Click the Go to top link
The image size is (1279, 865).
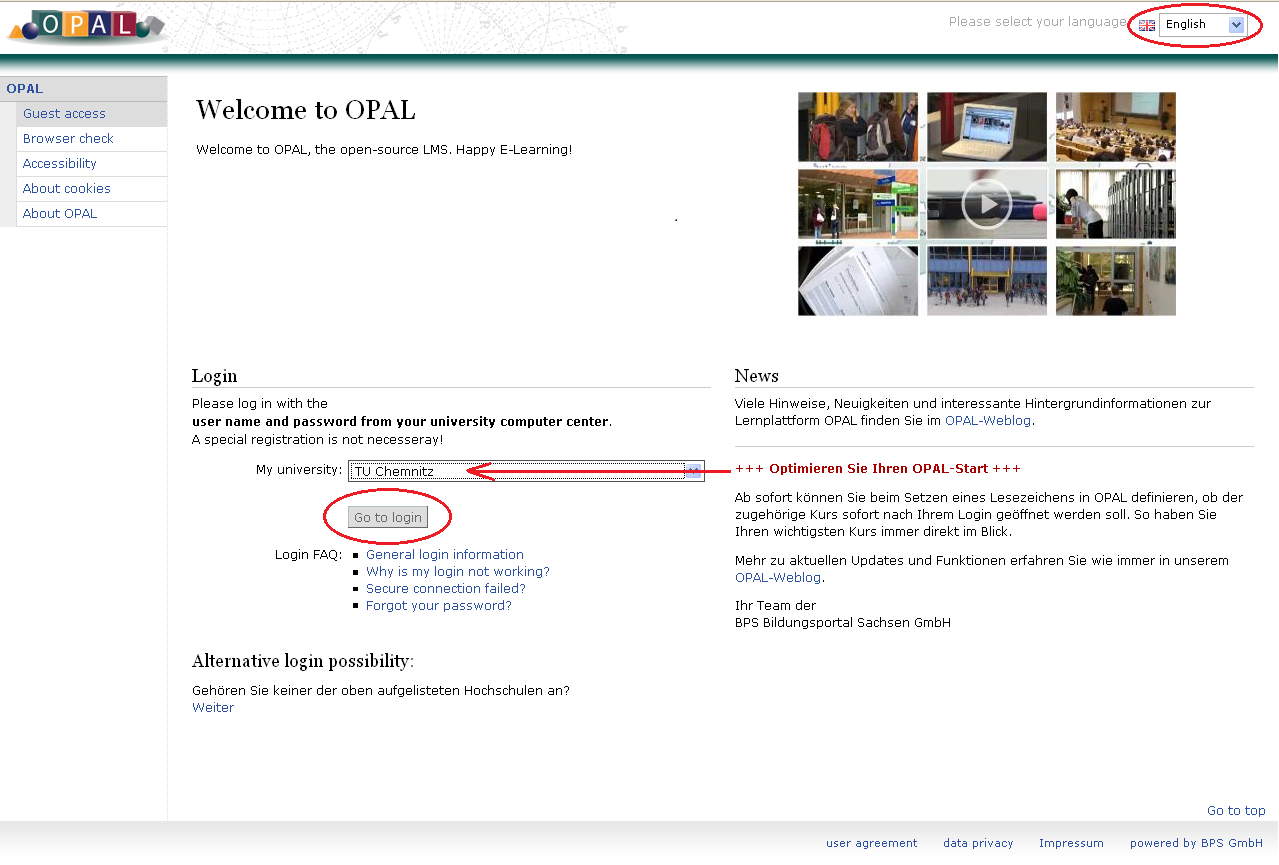1236,811
